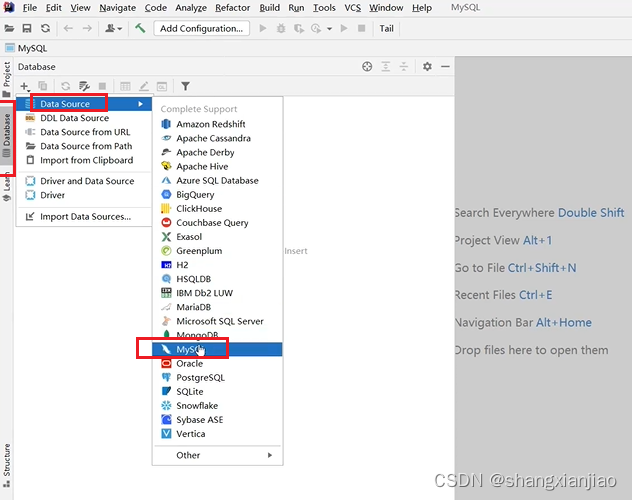
Task: Open Database panel settings gear
Action: point(427,66)
